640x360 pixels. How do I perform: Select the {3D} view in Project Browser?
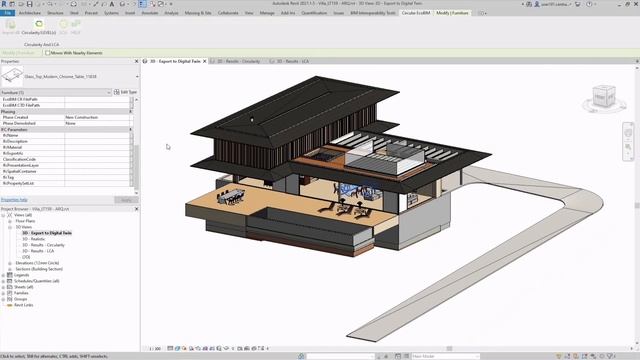coord(26,257)
